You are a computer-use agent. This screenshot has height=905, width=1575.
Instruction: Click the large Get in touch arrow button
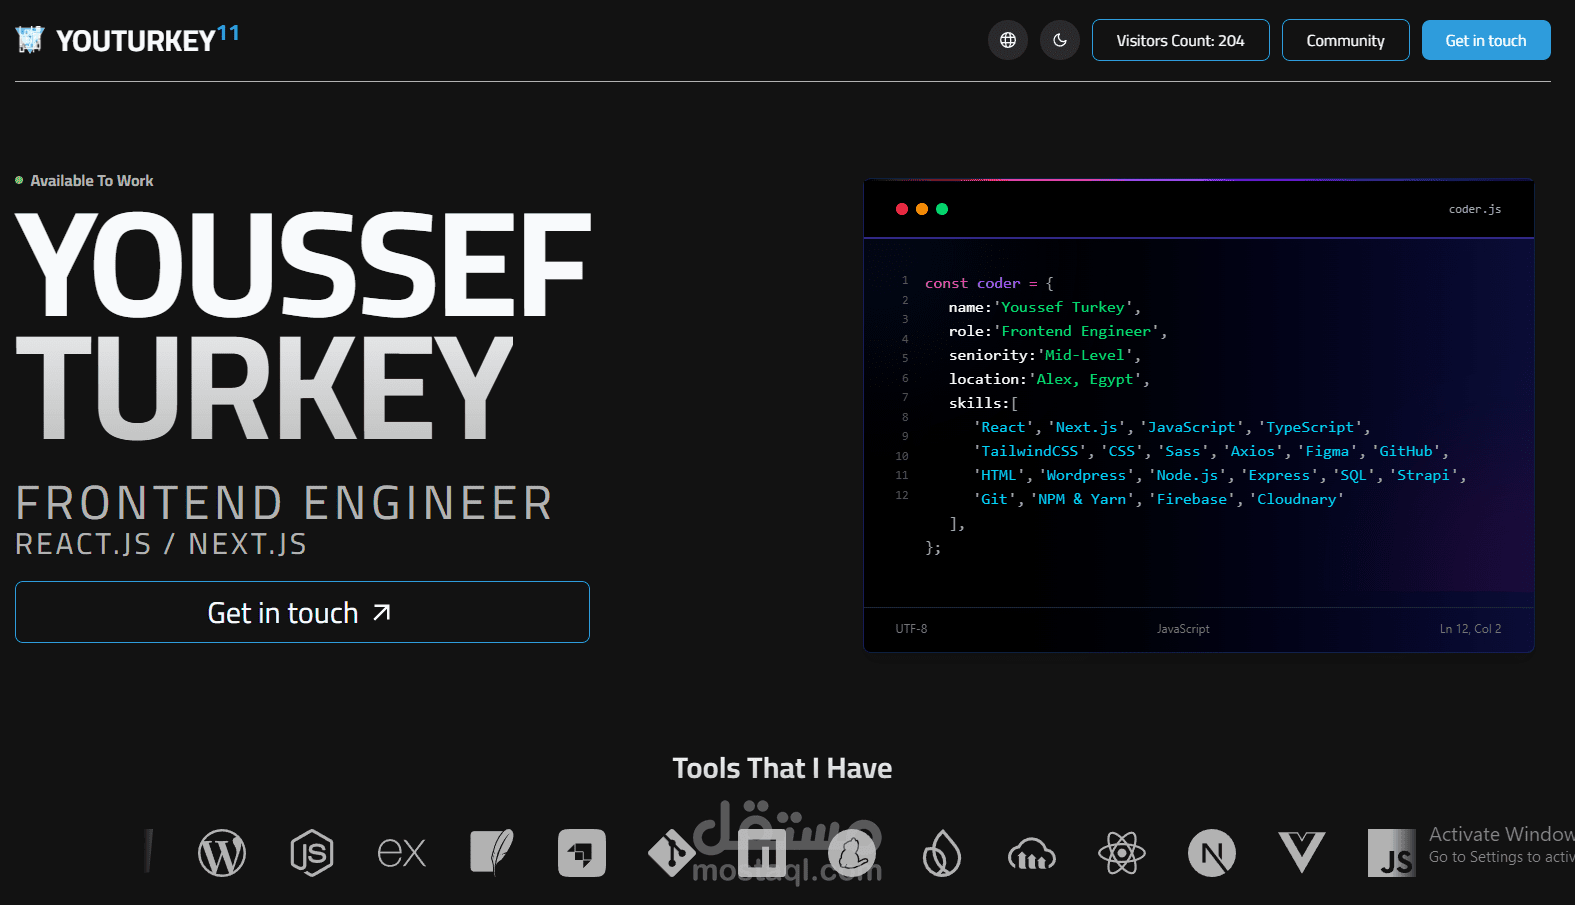click(302, 612)
